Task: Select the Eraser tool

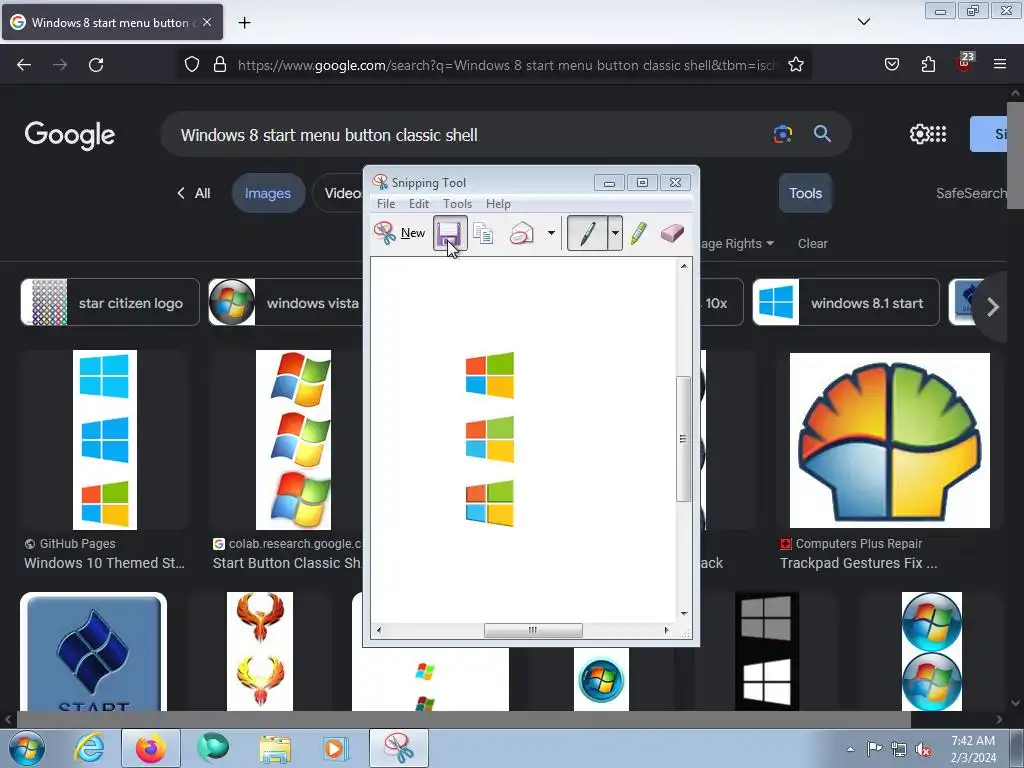Action: 672,233
